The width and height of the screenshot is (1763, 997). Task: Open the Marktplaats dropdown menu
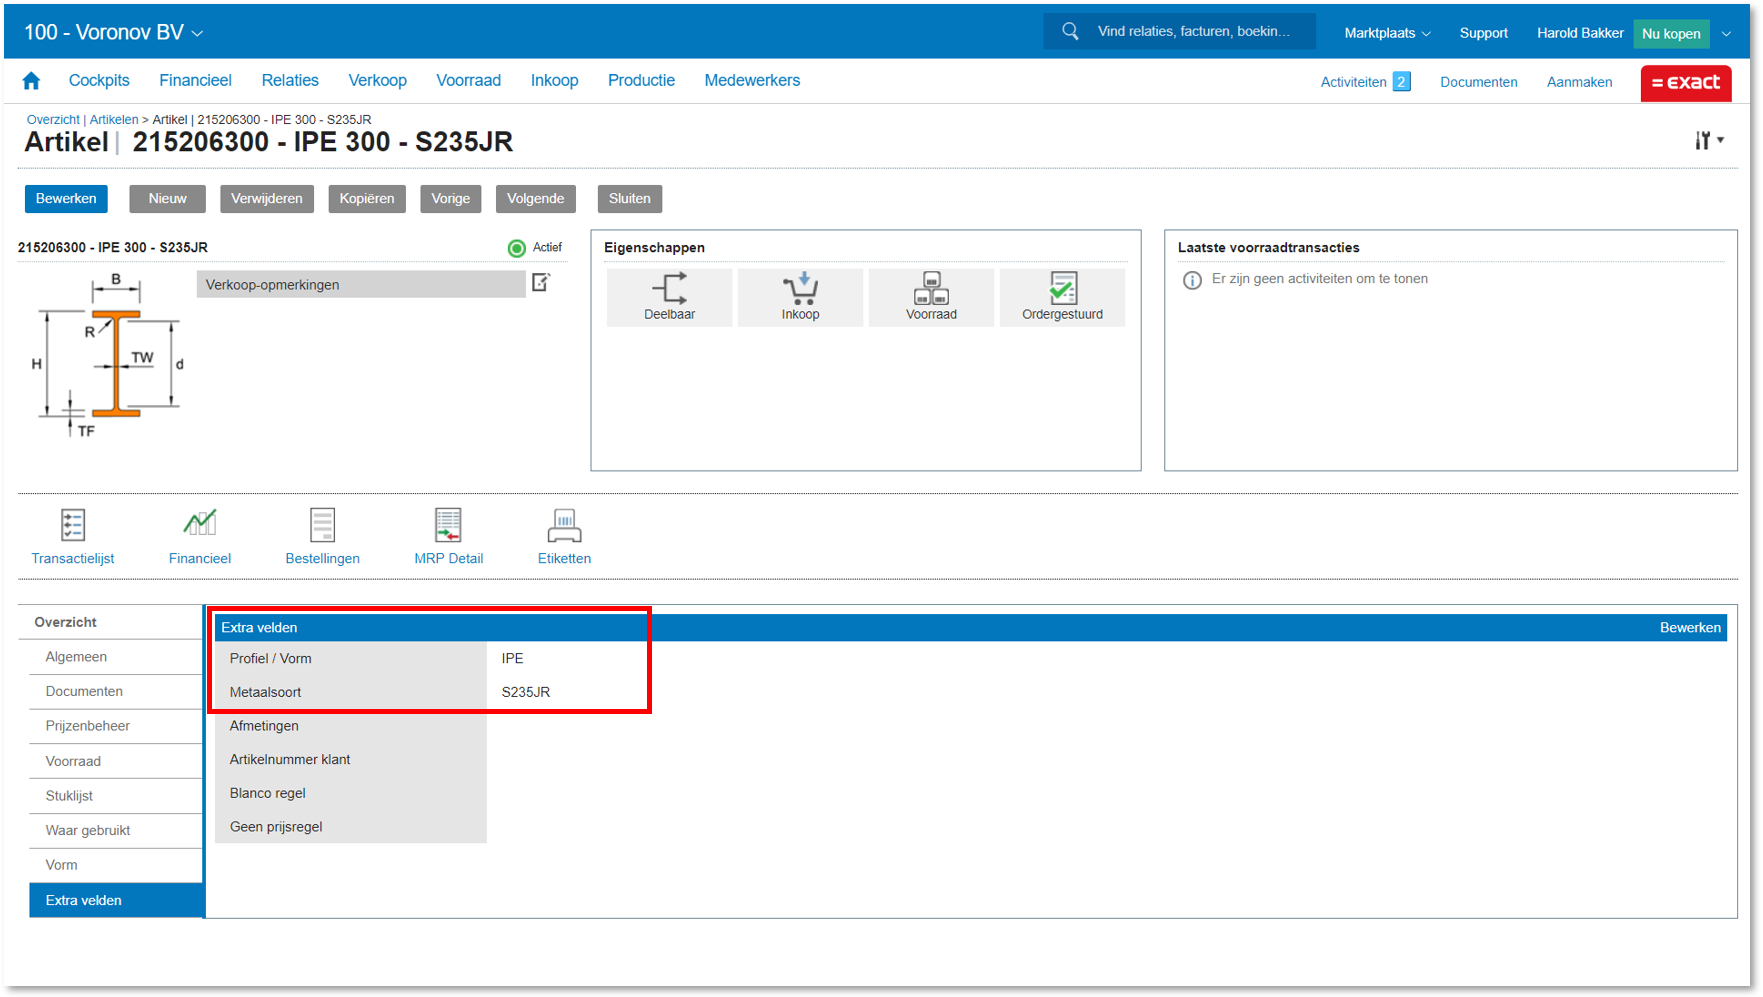click(1386, 33)
